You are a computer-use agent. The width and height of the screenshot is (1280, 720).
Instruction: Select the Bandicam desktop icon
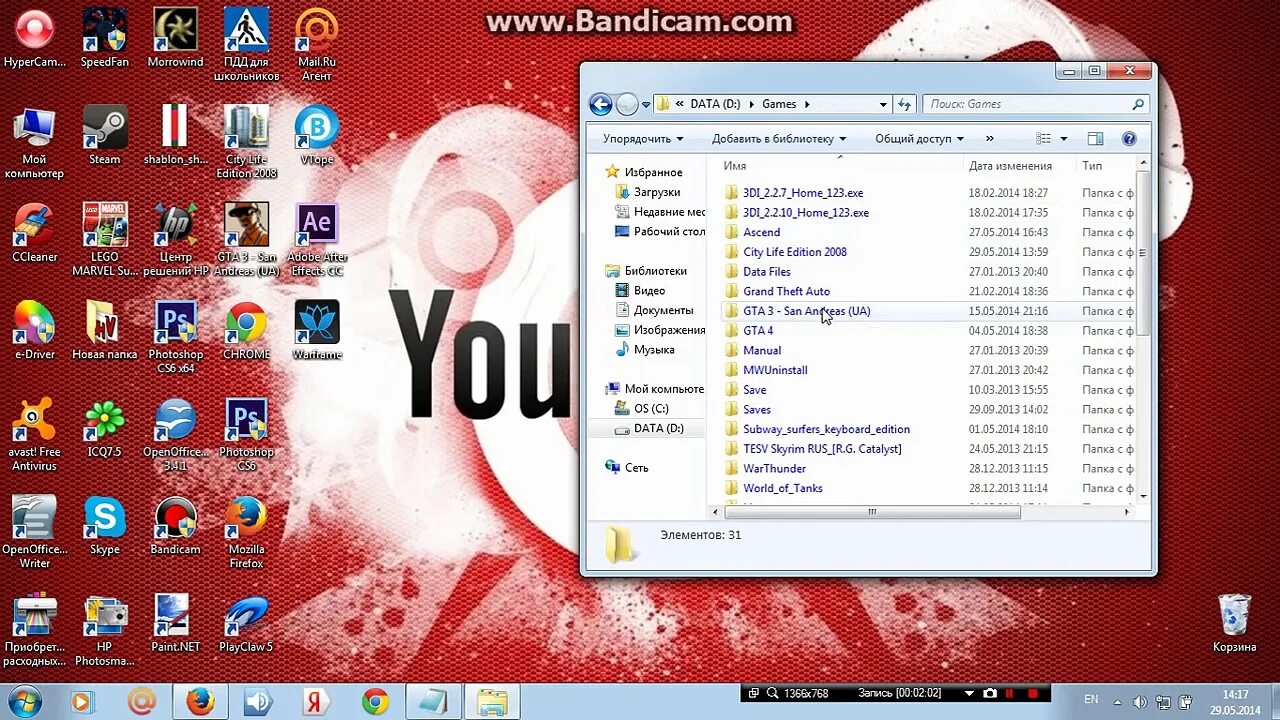tap(175, 525)
